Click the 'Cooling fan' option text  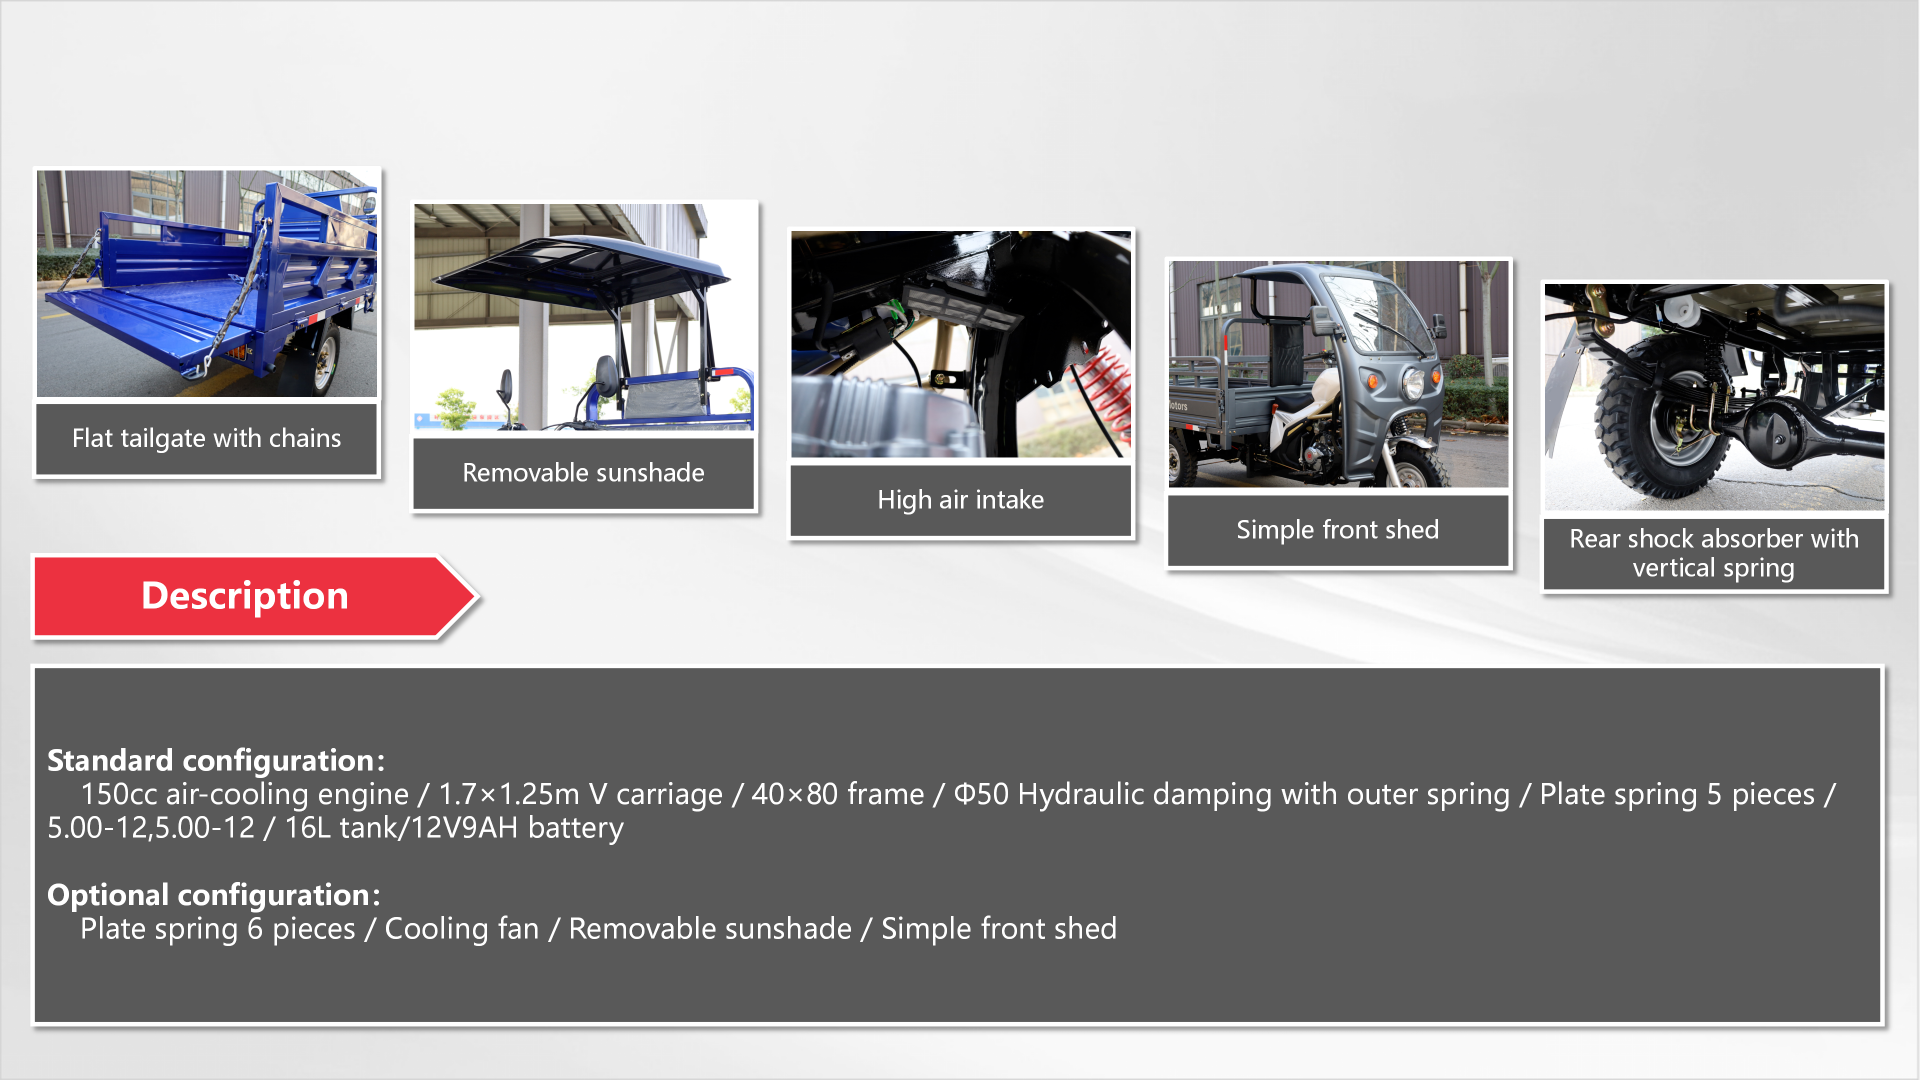point(461,929)
